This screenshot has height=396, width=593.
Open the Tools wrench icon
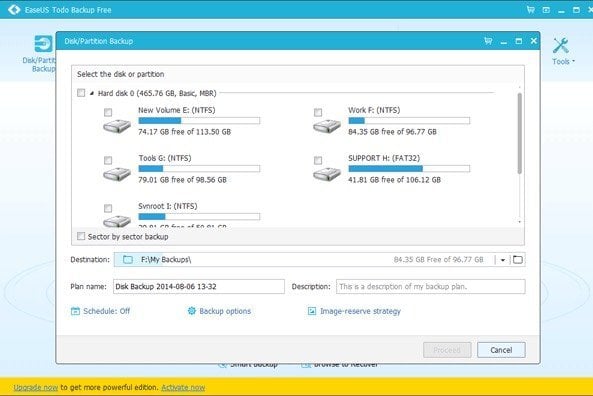pyautogui.click(x=560, y=46)
